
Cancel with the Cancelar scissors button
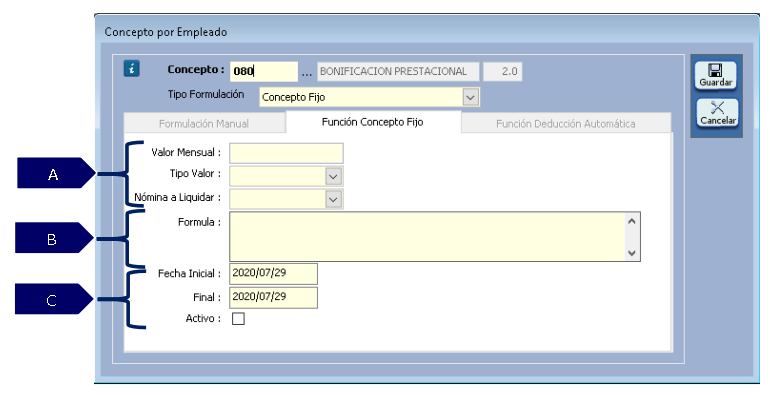point(717,113)
